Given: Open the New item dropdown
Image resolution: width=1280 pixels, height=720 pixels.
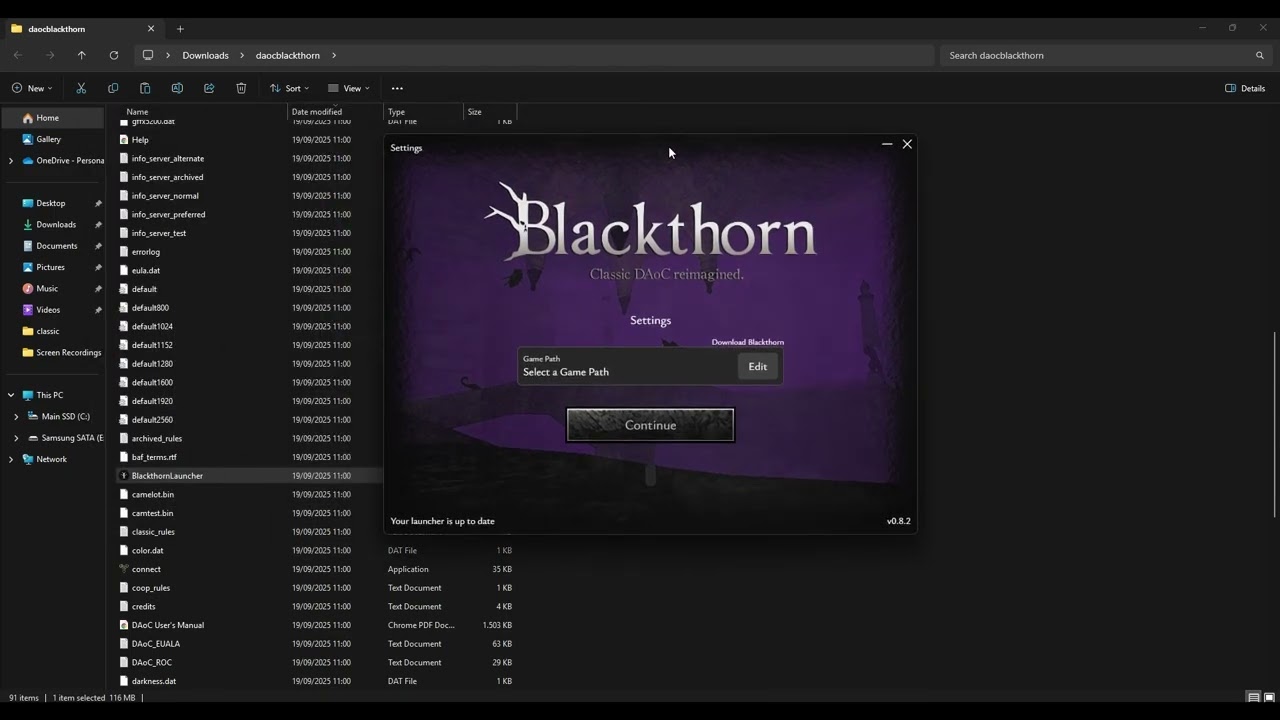Looking at the screenshot, I should tap(32, 88).
